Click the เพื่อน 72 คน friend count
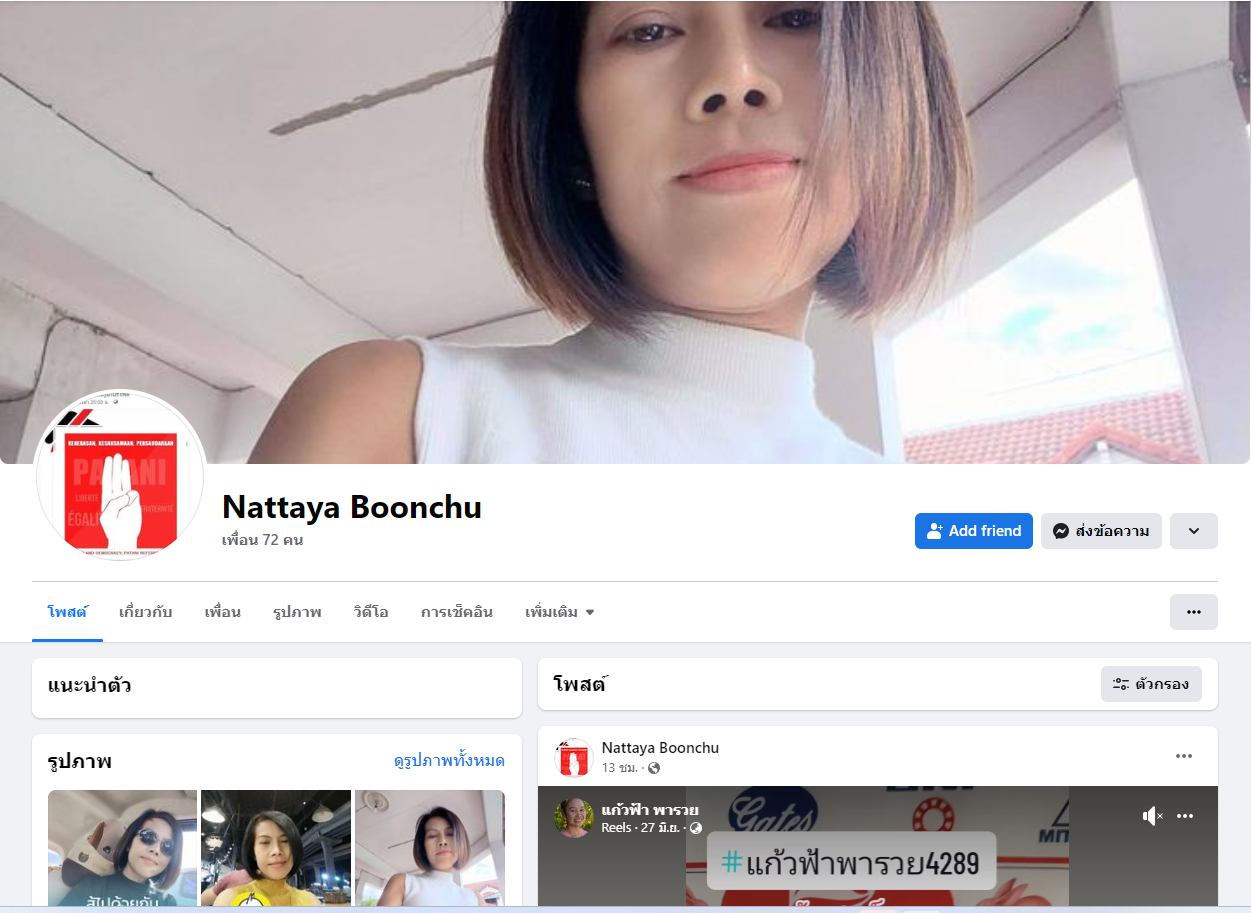The height and width of the screenshot is (913, 1251). coord(262,540)
